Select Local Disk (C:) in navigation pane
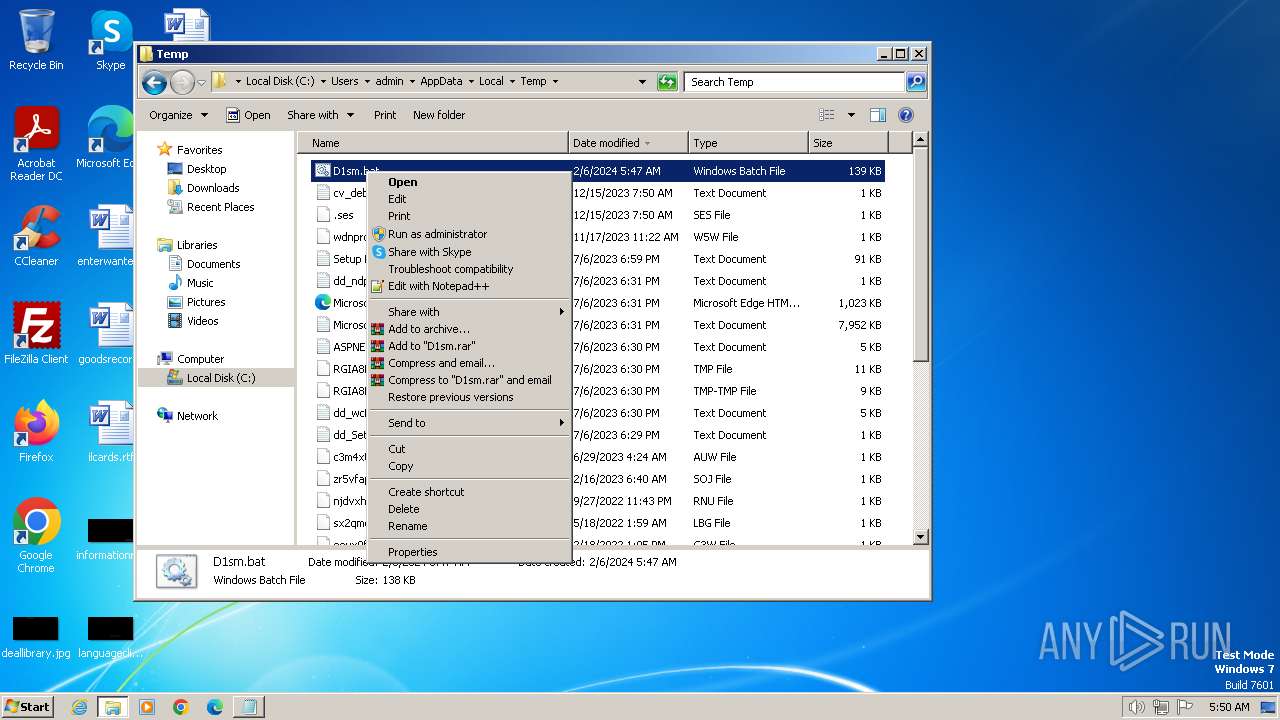 point(221,378)
